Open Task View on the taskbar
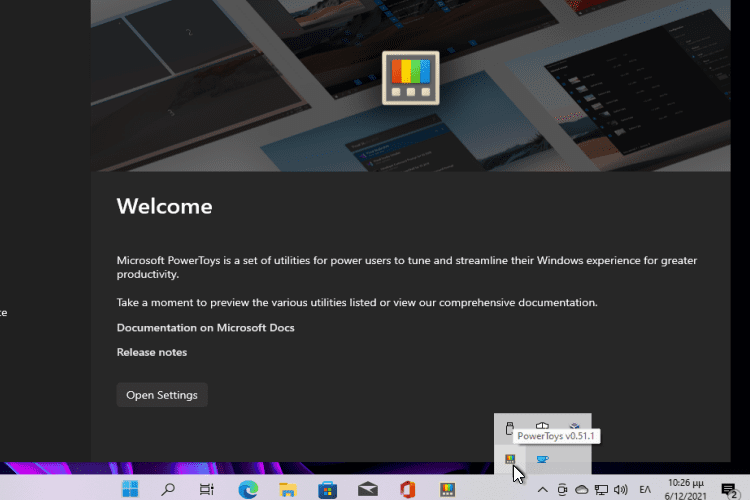Screen dimensions: 750x500 [207, 489]
